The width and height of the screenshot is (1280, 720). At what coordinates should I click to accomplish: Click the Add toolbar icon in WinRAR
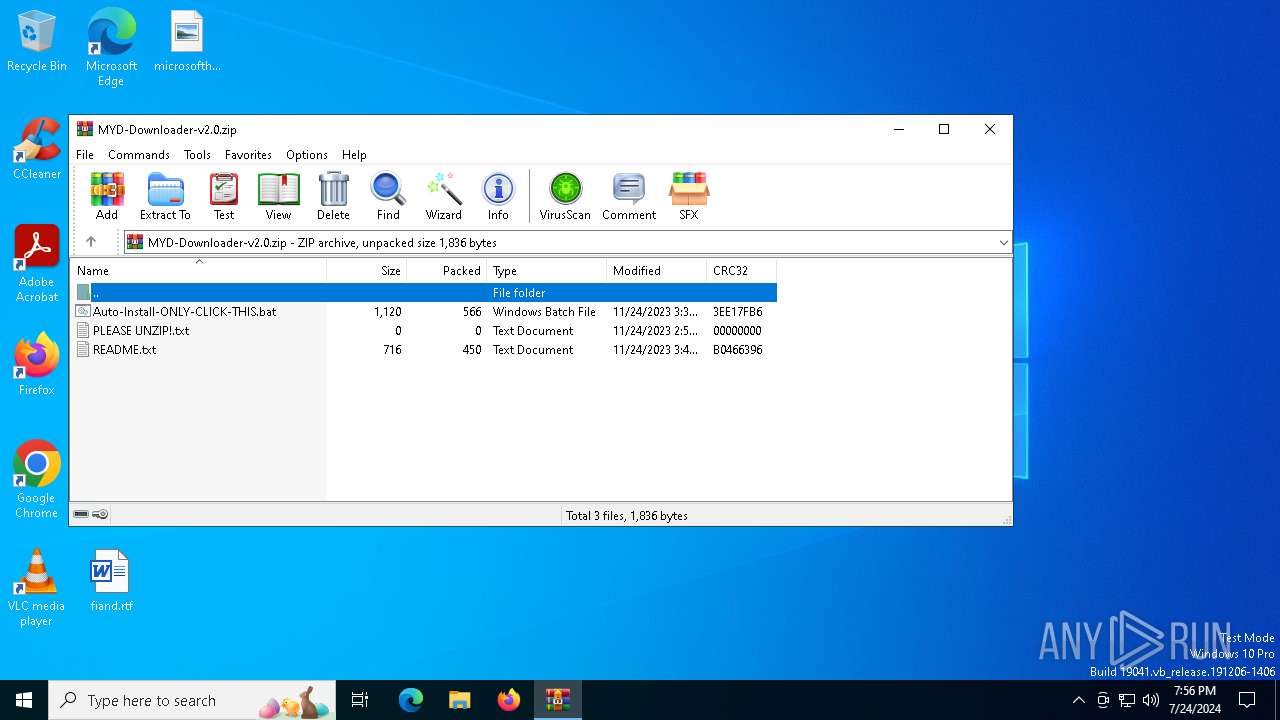point(107,195)
